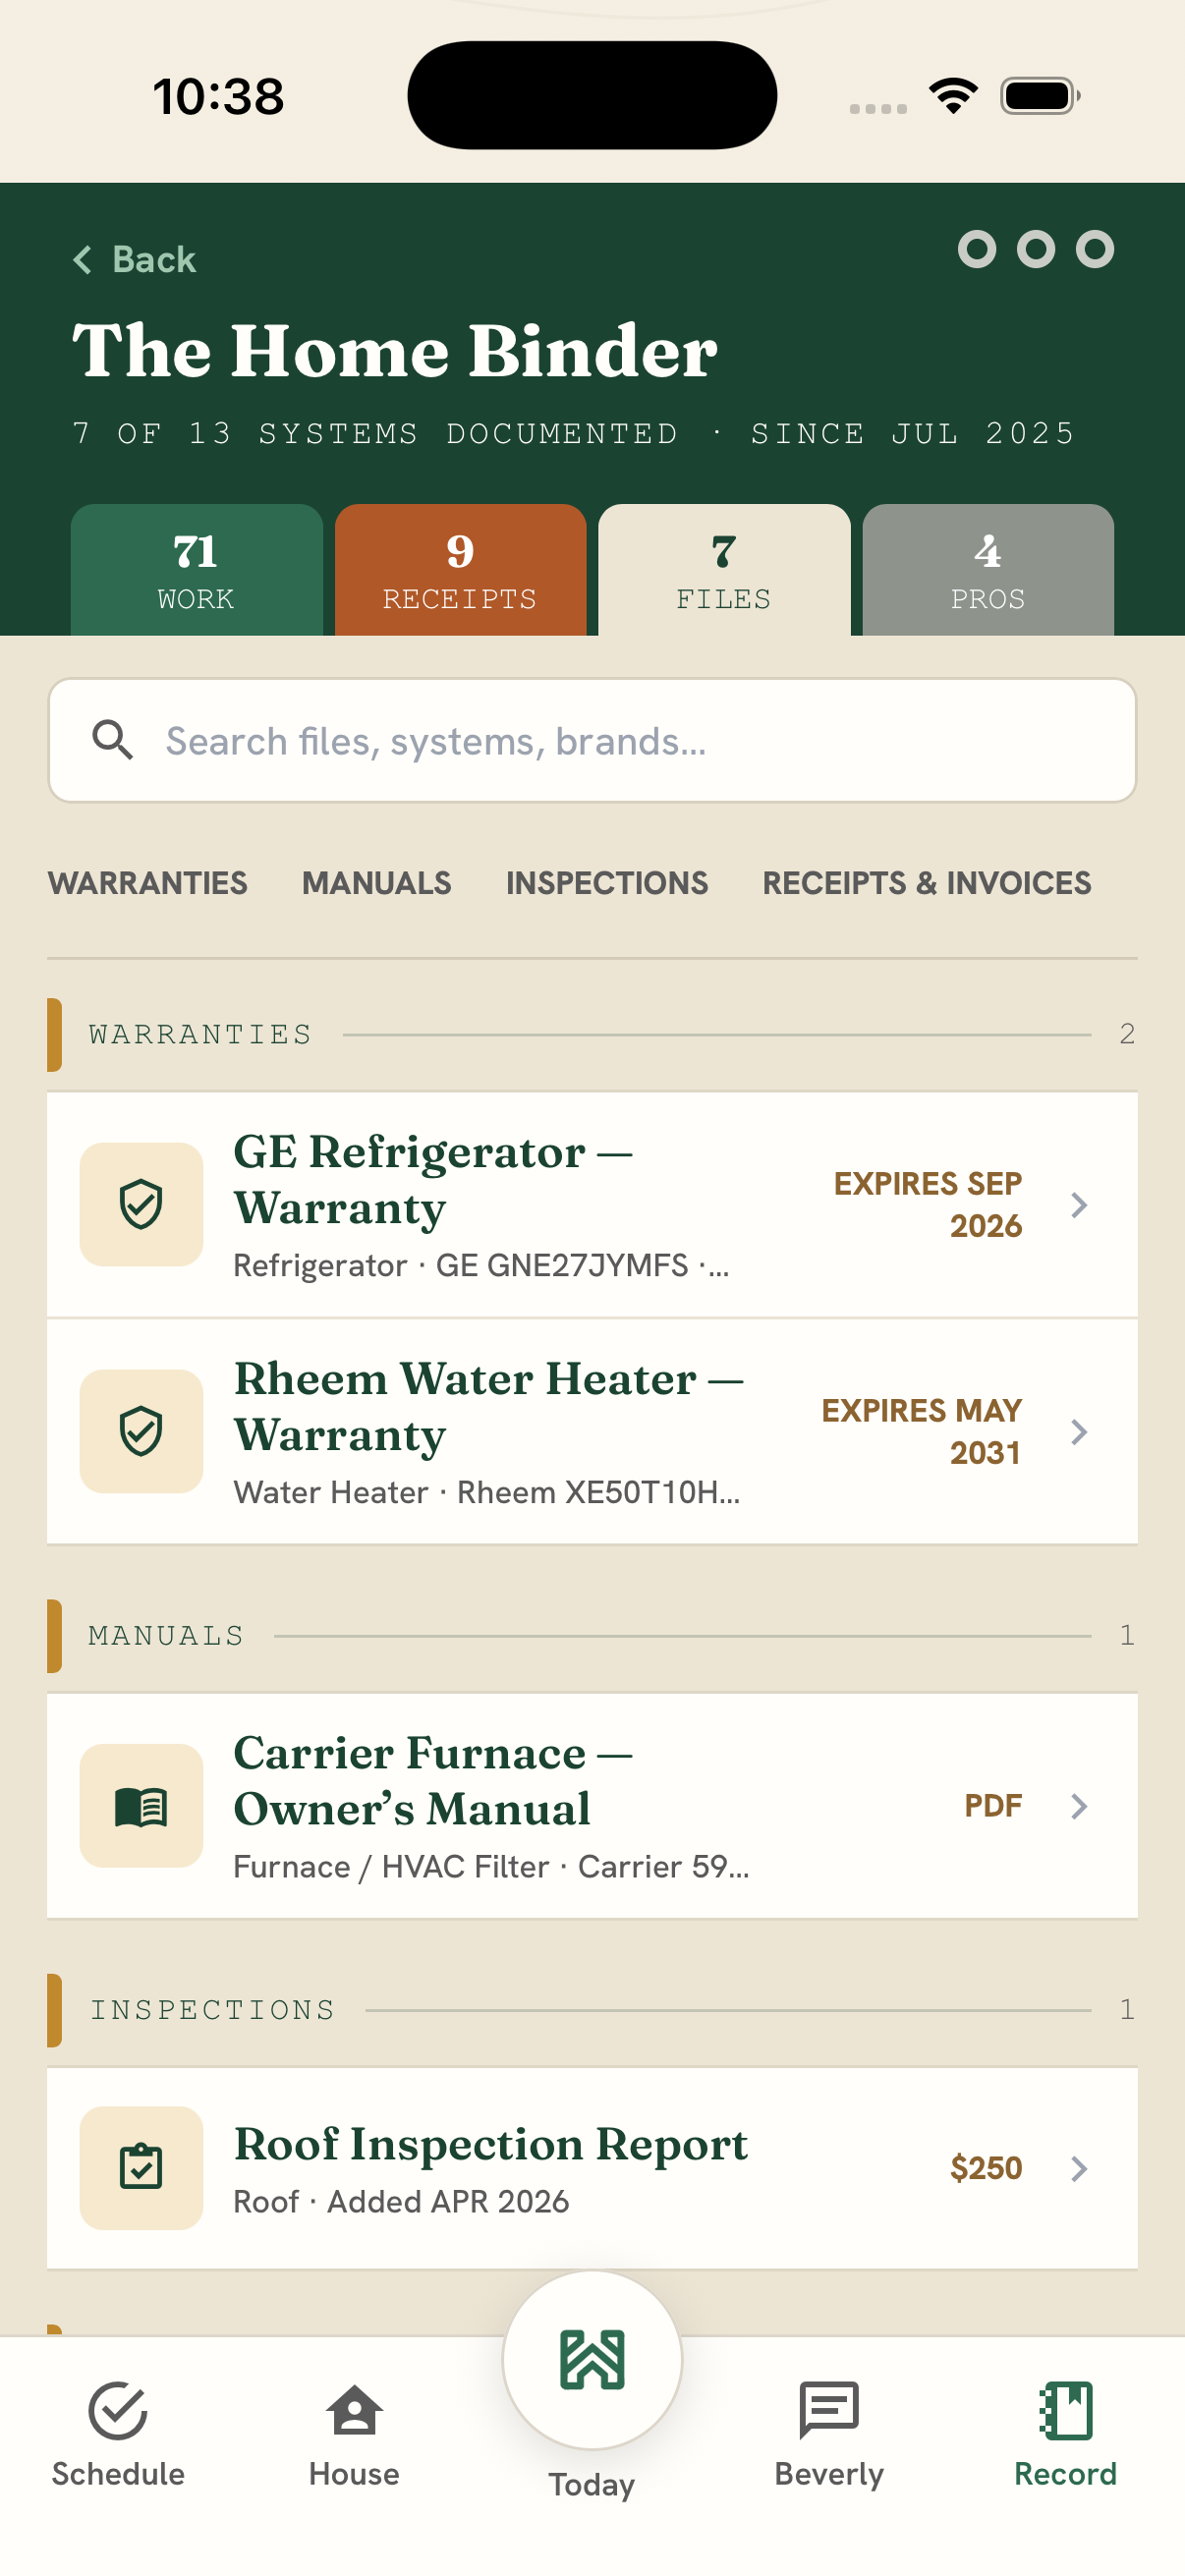The height and width of the screenshot is (2576, 1185).
Task: Tap the EXPIRES MAY 2031 label
Action: tap(922, 1431)
